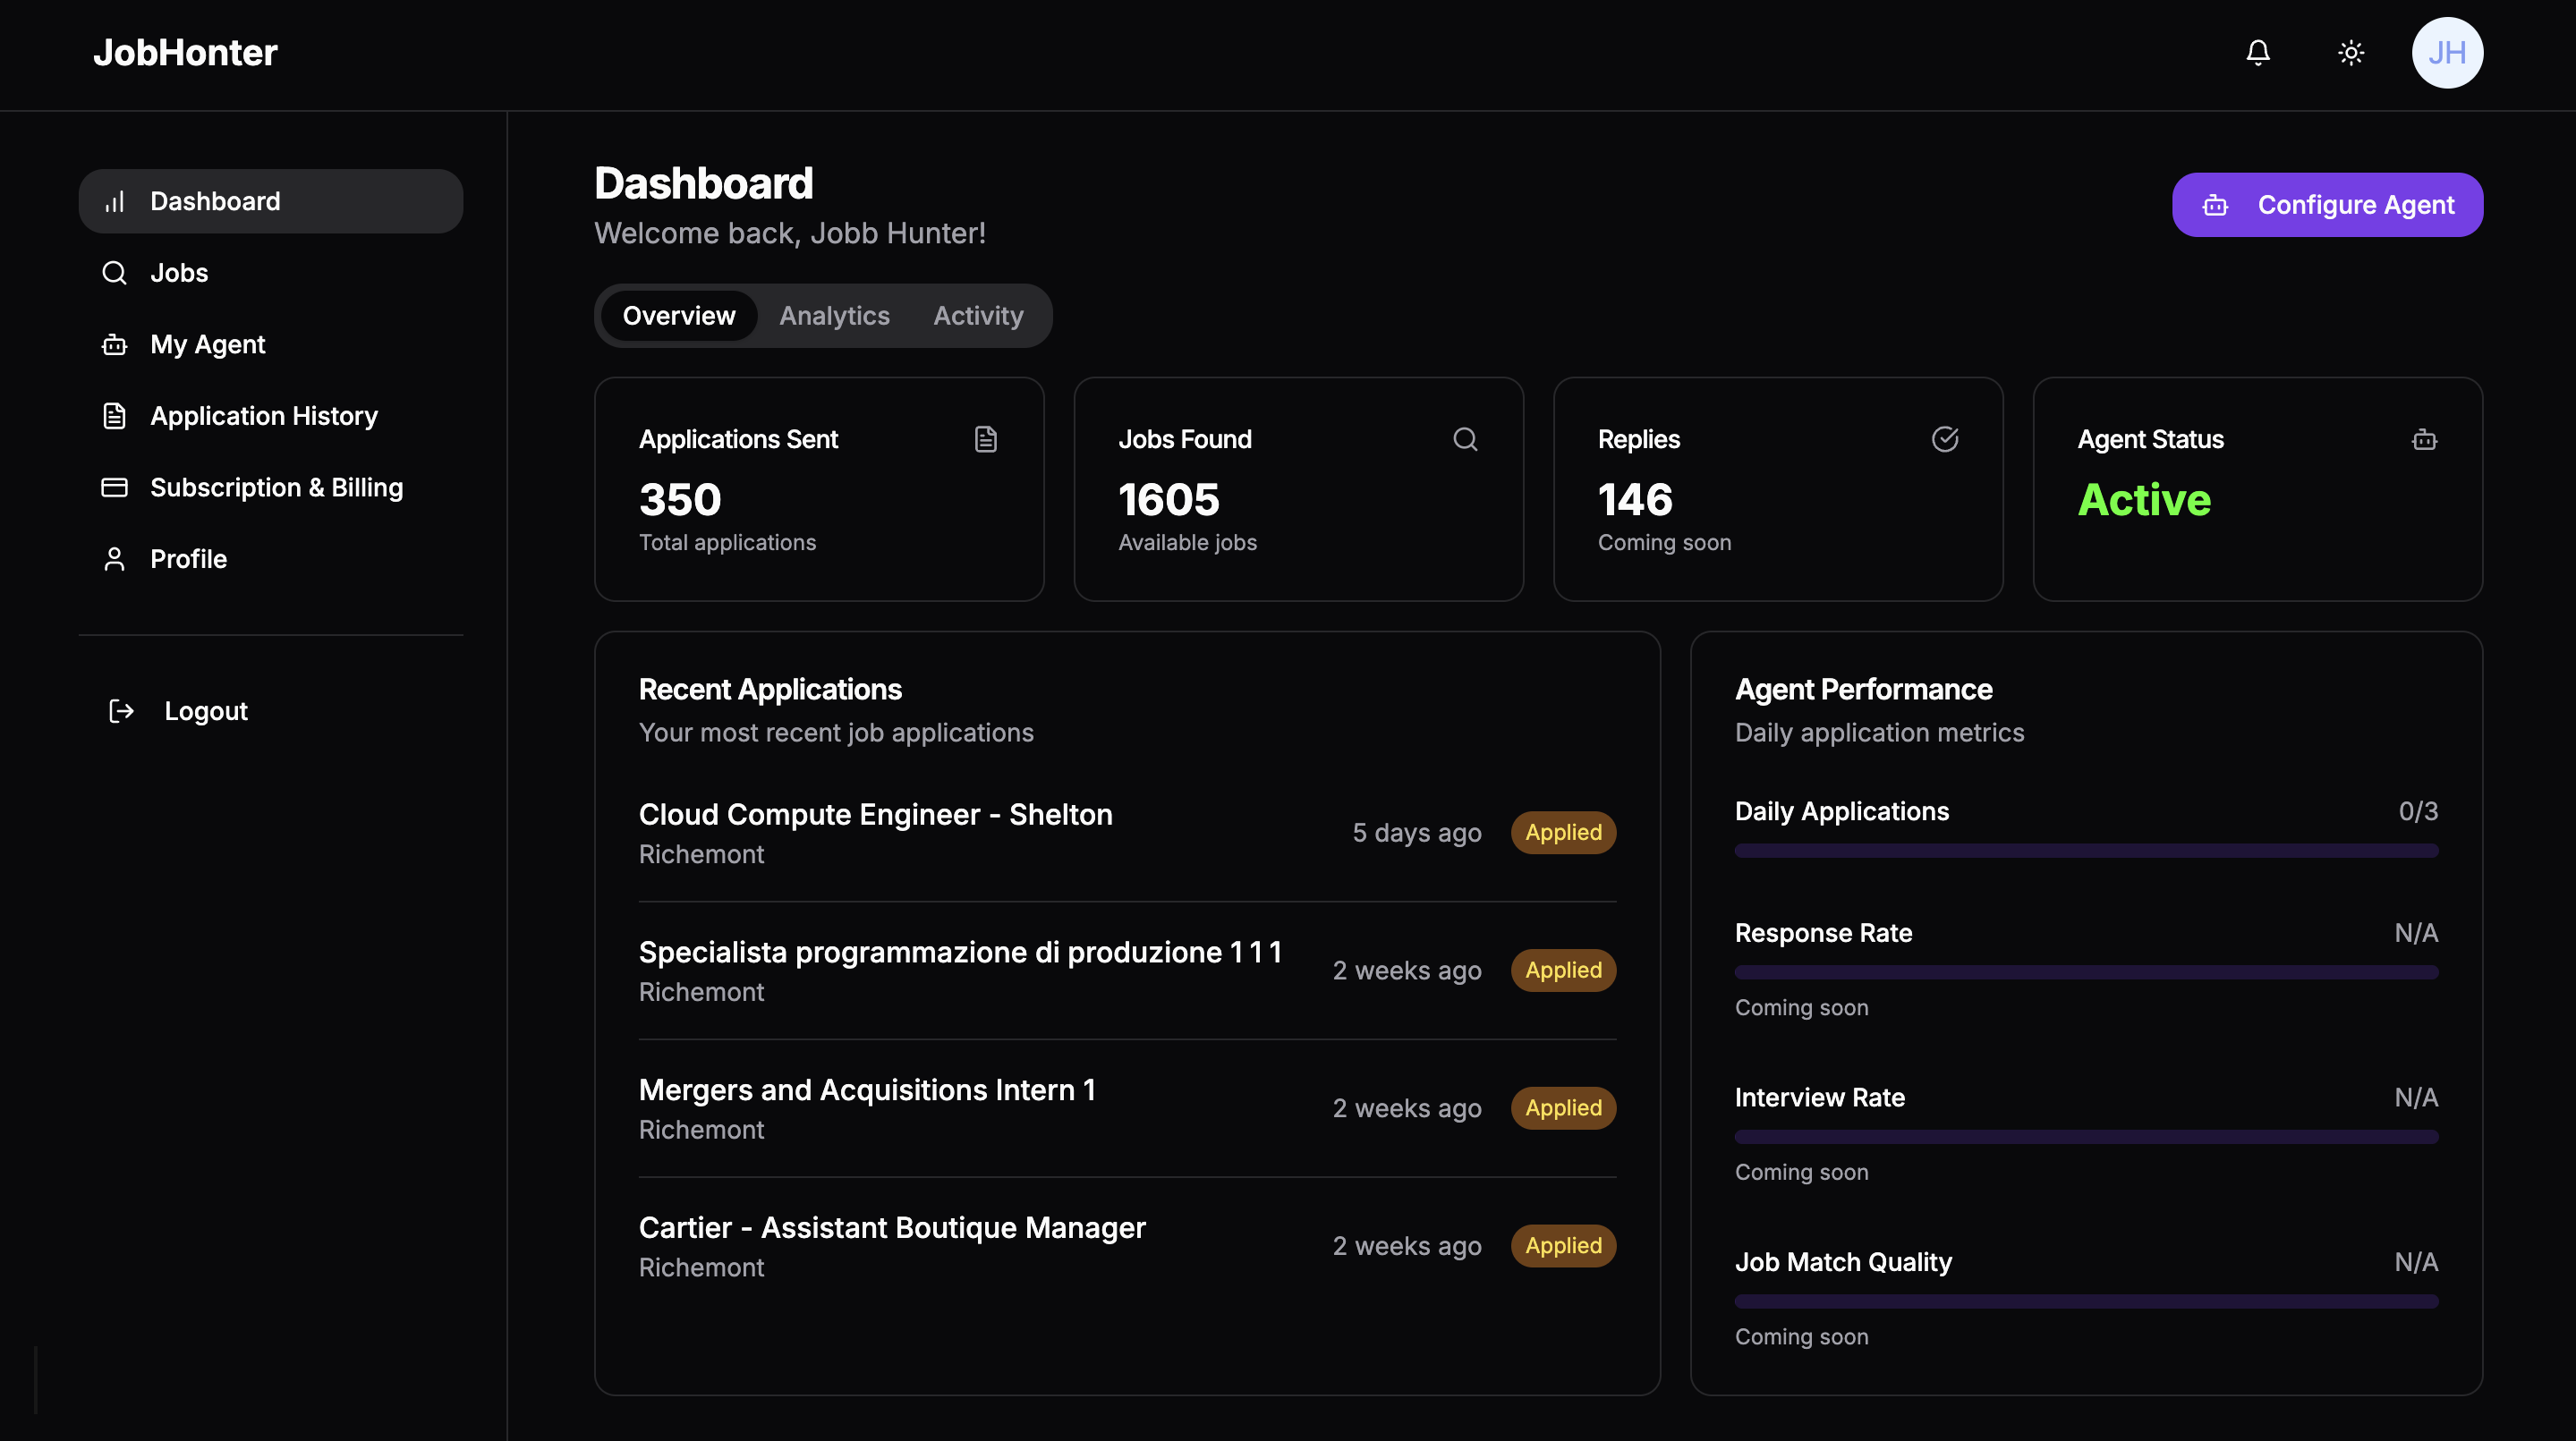Click the Response Rate progress bar
The height and width of the screenshot is (1441, 2576).
2086,973
